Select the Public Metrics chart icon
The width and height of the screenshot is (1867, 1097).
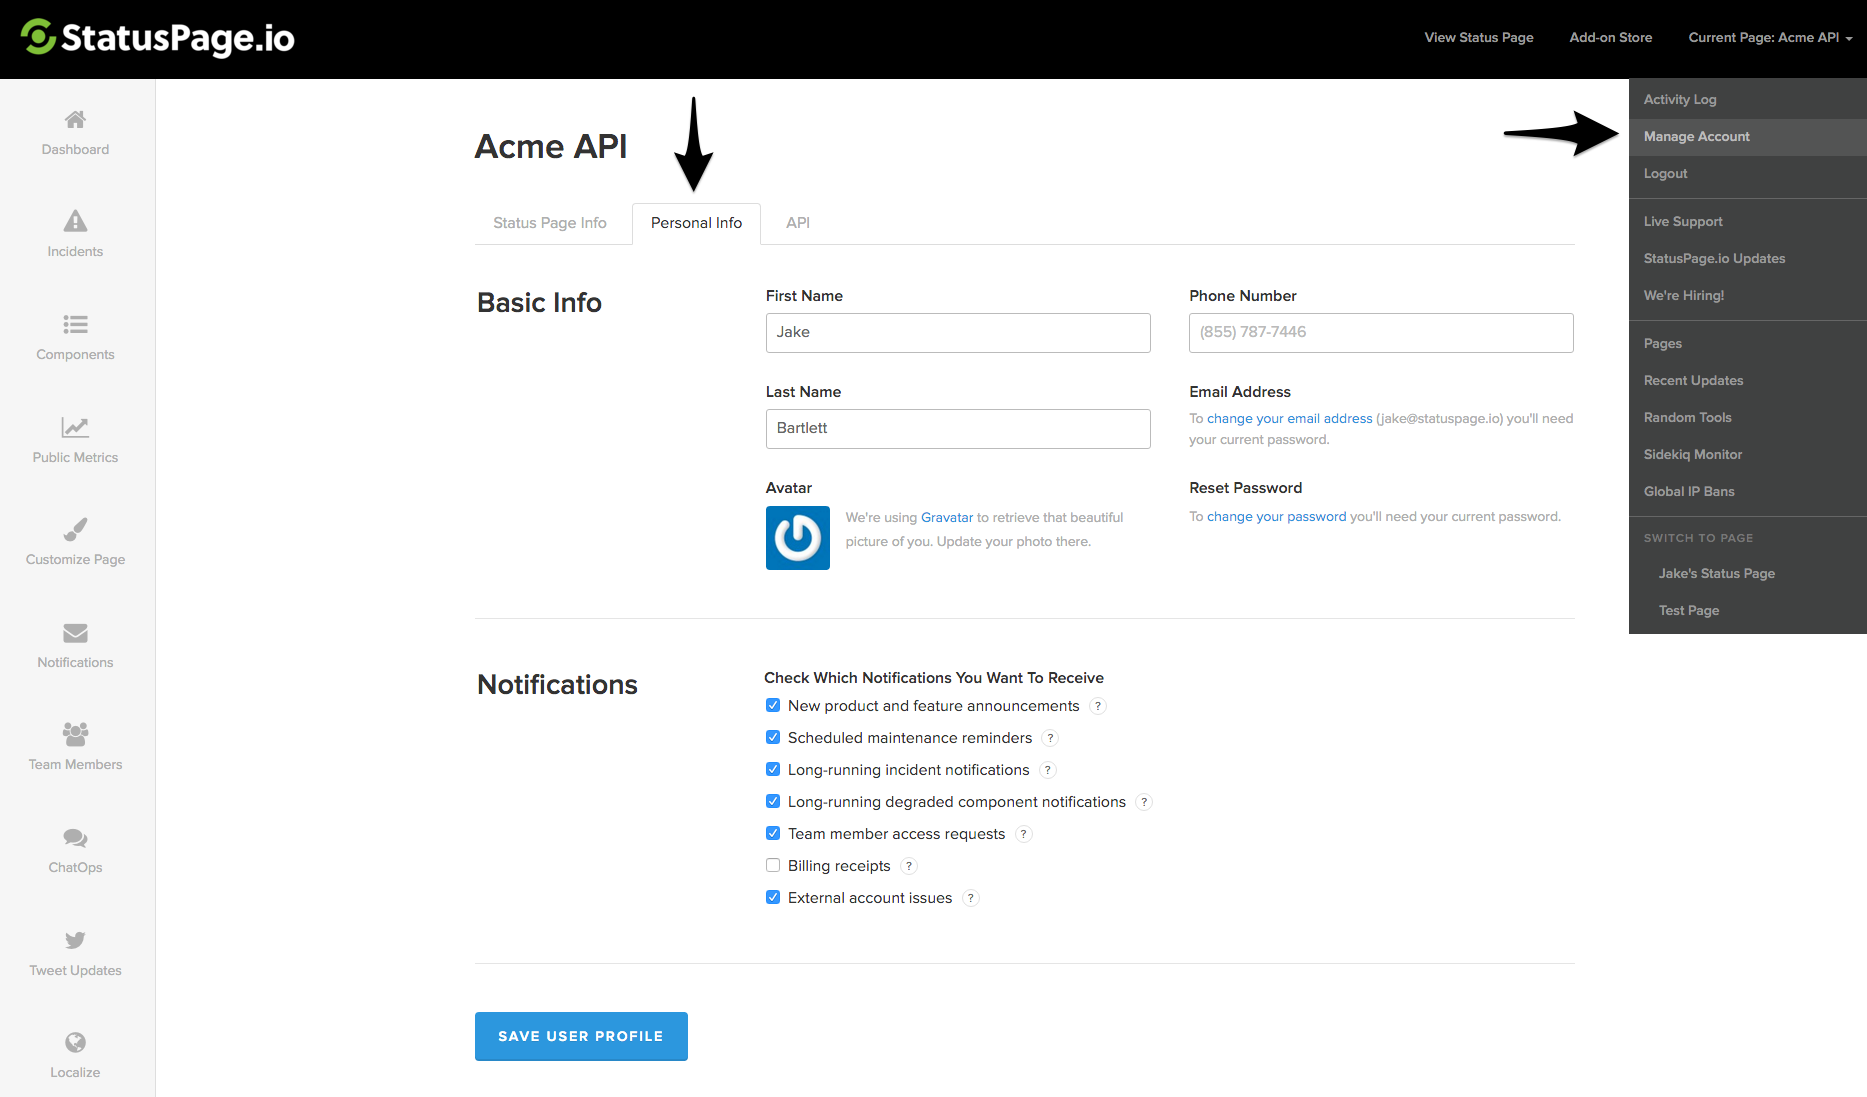[75, 427]
